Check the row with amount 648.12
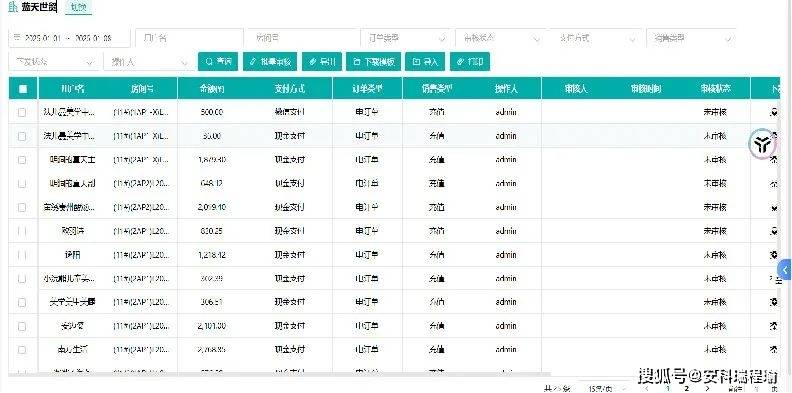Screen dimensions: 792x393 click(22, 184)
